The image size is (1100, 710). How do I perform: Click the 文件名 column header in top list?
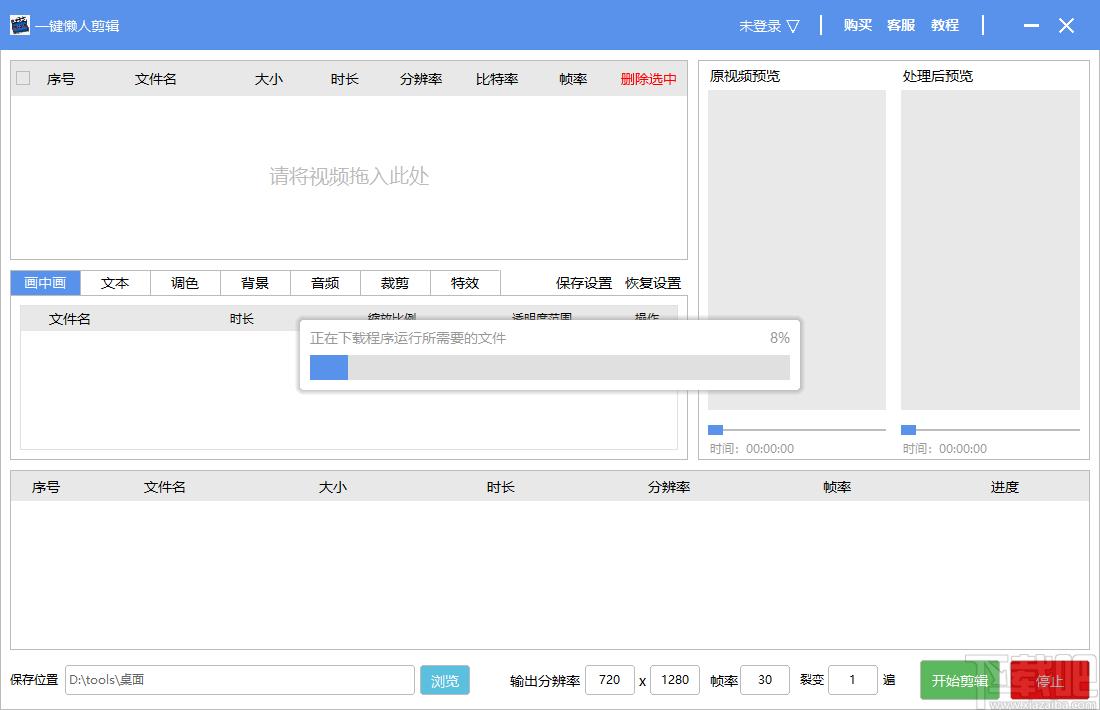pos(155,79)
